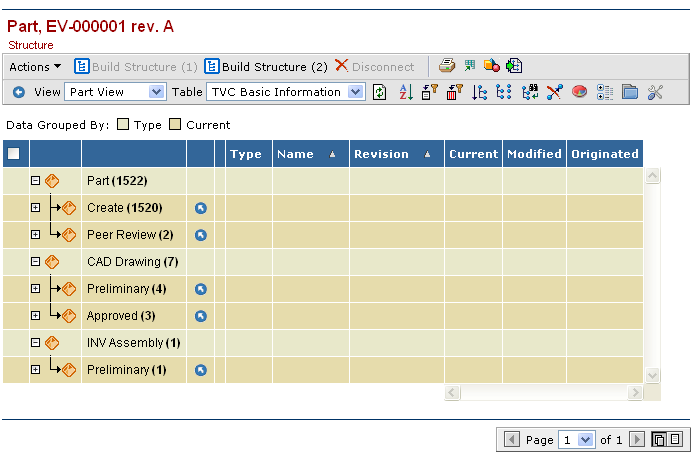This screenshot has height=459, width=695.
Task: Click Build Structure (2) button
Action: [266, 67]
